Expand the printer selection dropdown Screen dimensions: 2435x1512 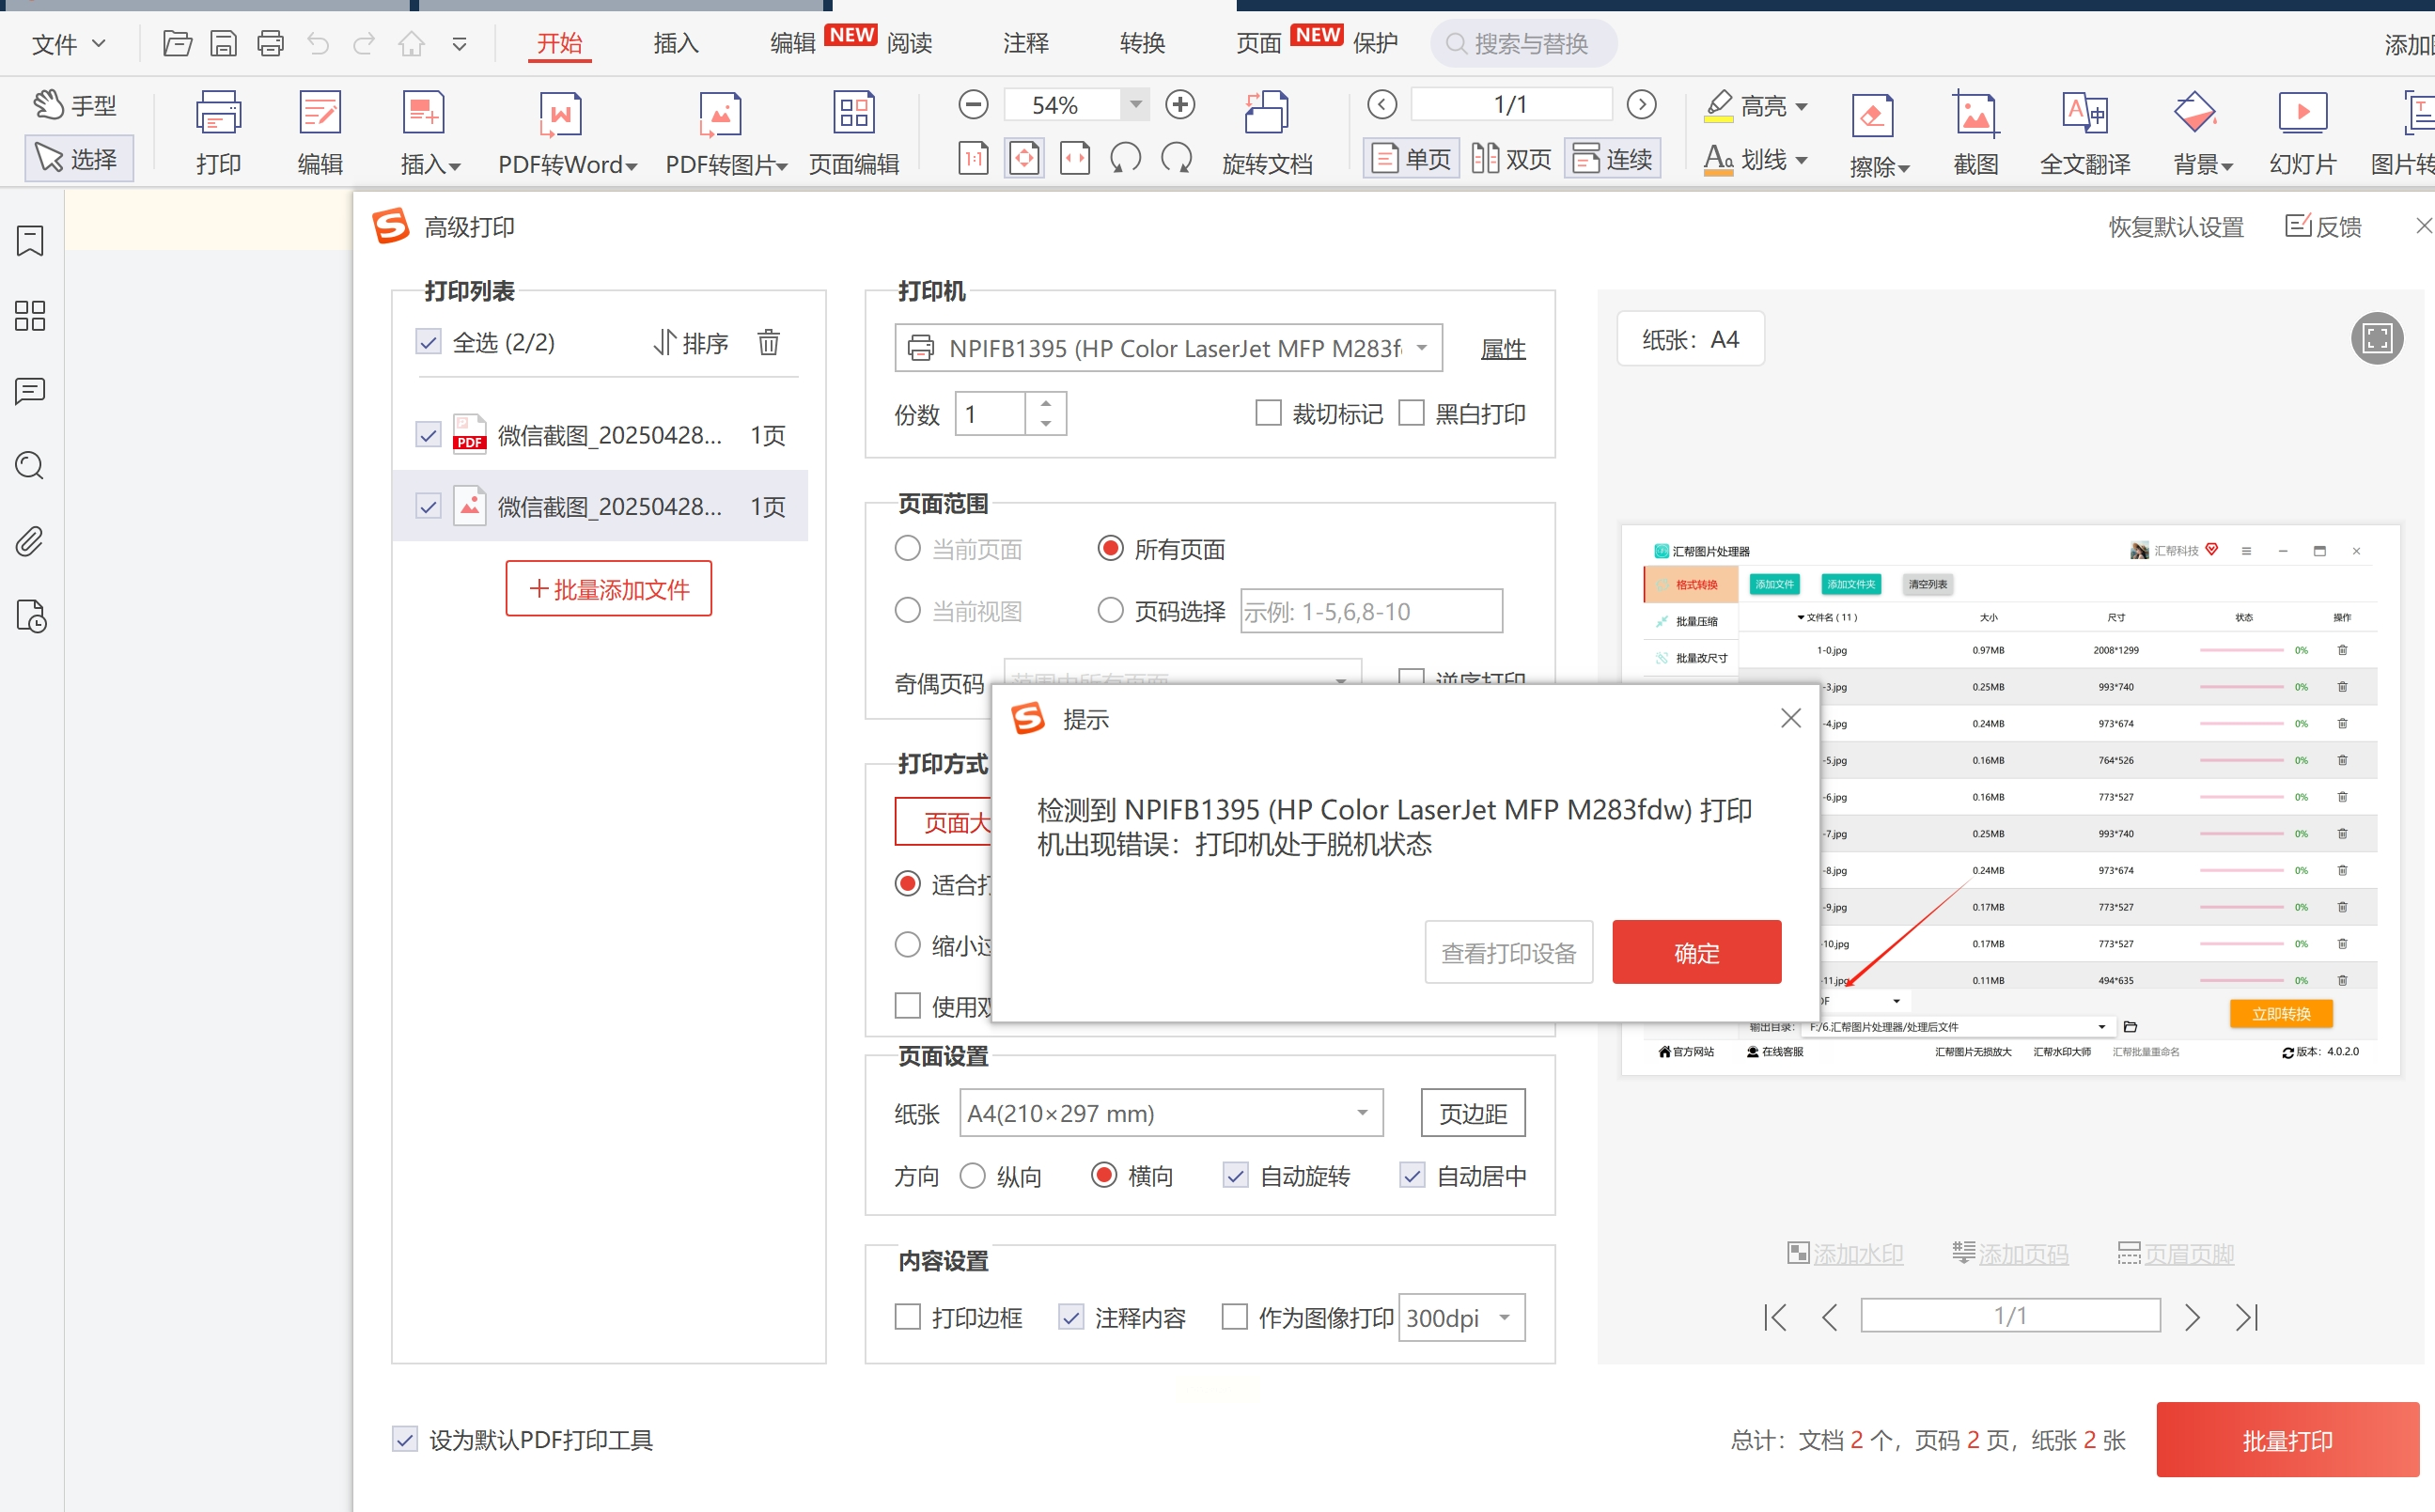pyautogui.click(x=1422, y=348)
